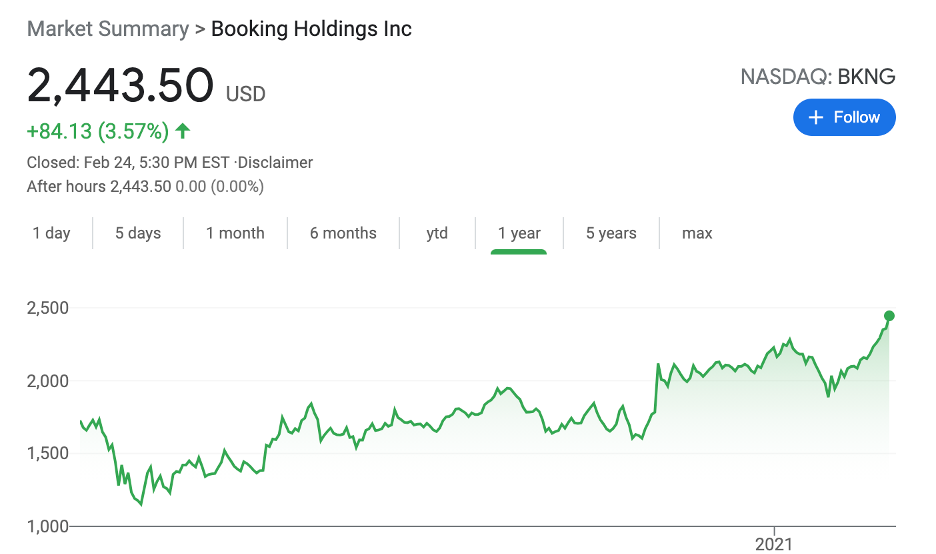Image resolution: width=936 pixels, height=554 pixels.
Task: Show the max range tab
Action: 697,233
